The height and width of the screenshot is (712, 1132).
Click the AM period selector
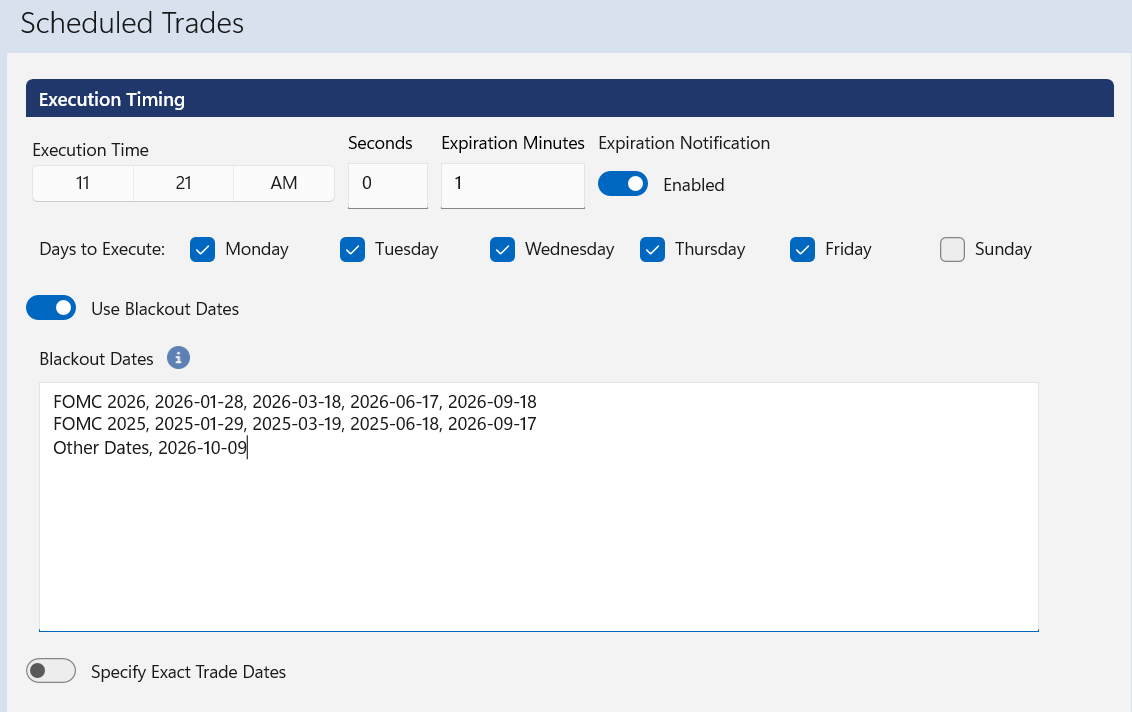pyautogui.click(x=284, y=183)
